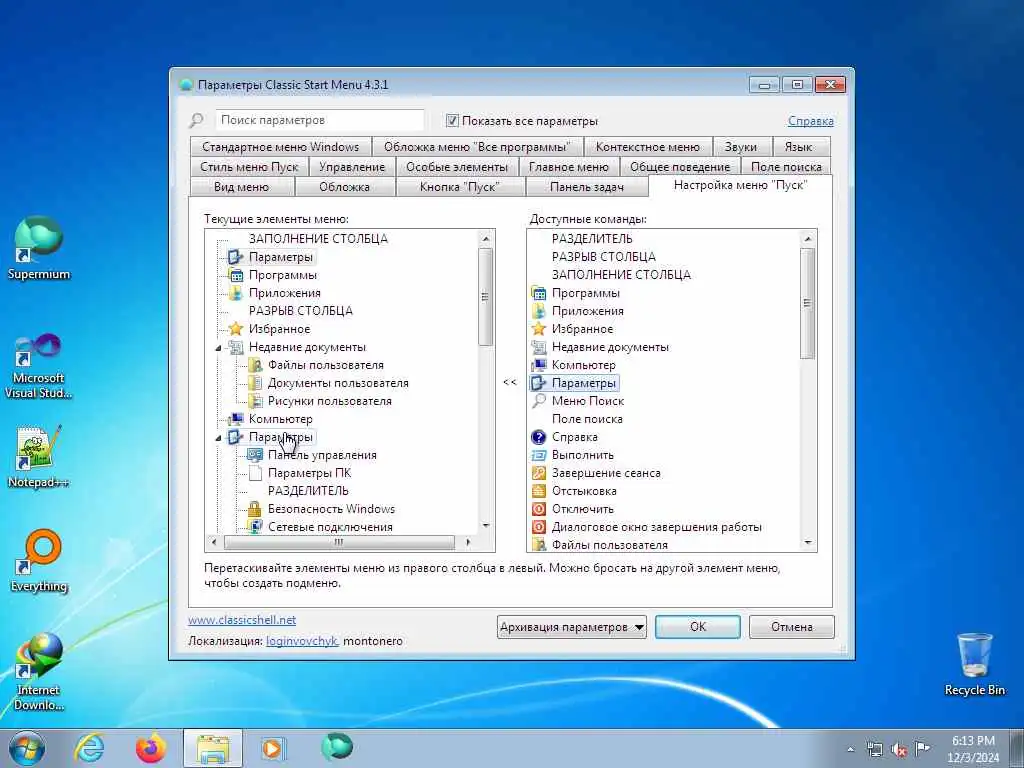Click Отключить power icon in available commands

(x=539, y=509)
